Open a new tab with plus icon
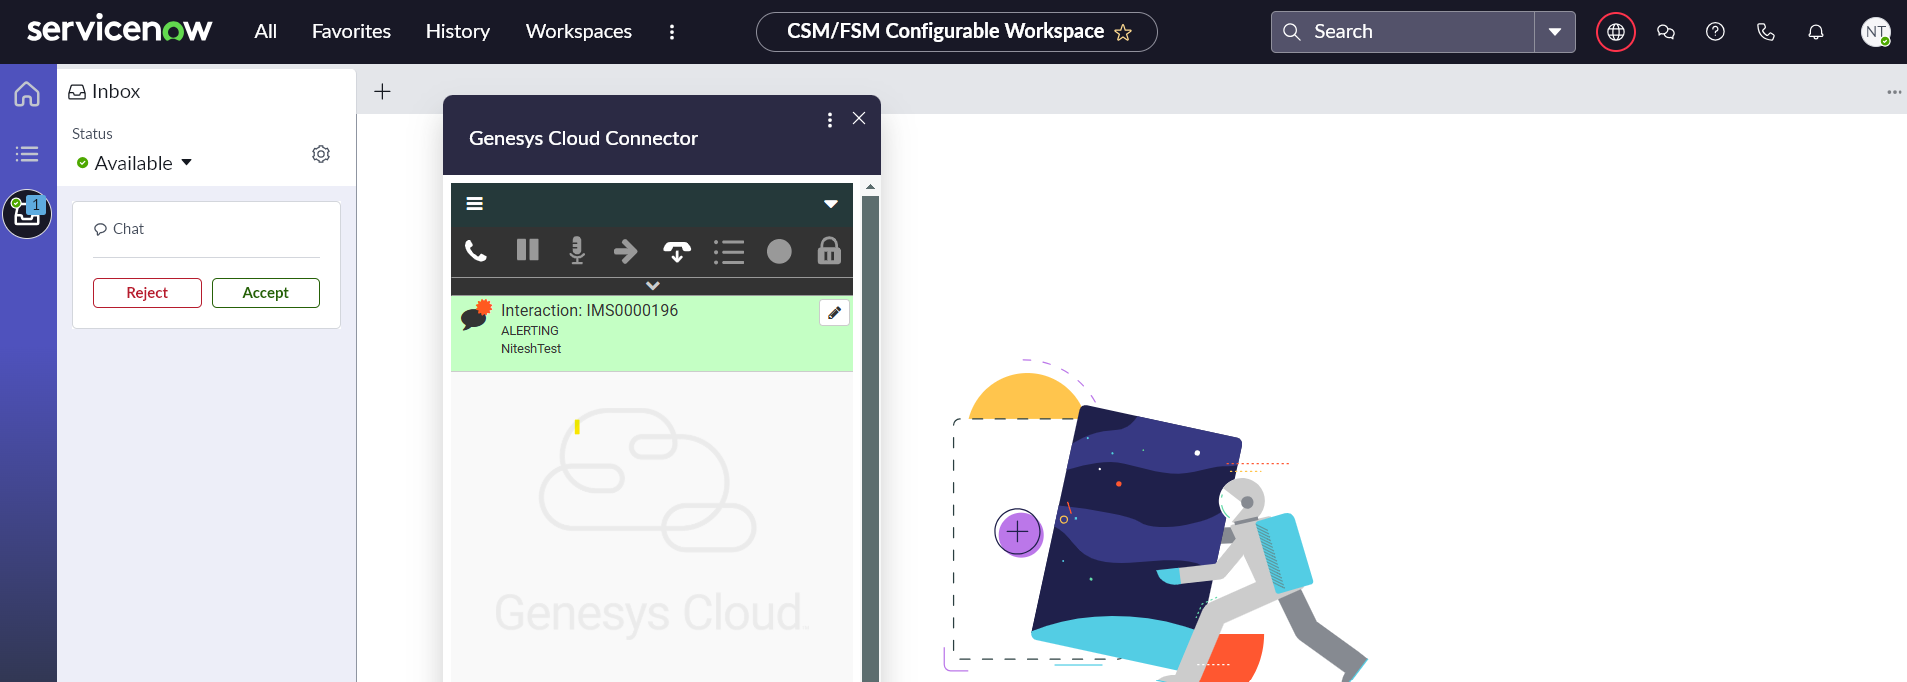 tap(382, 92)
